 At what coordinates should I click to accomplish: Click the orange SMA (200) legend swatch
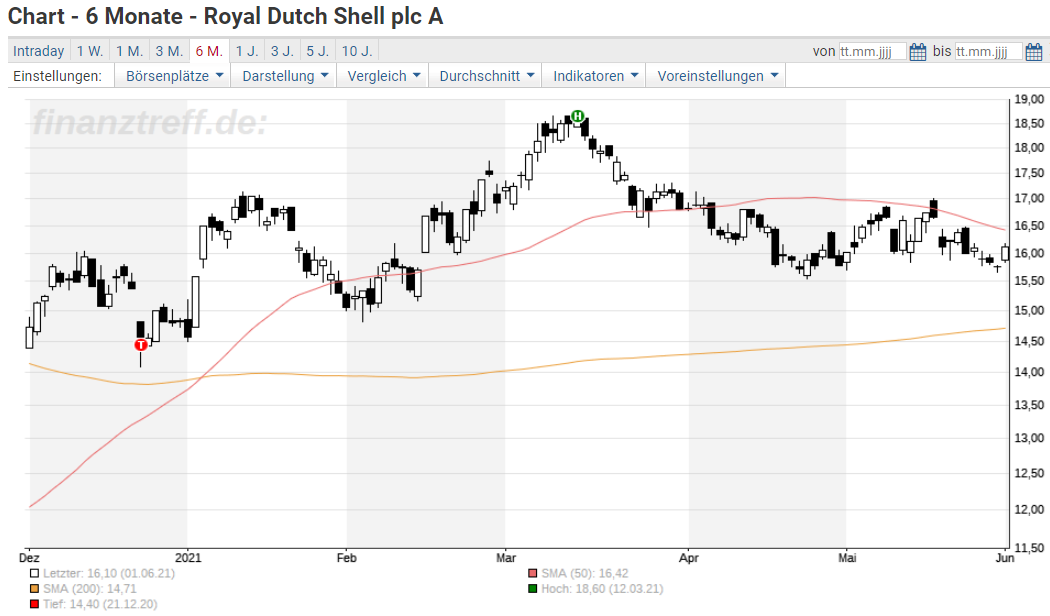[34, 589]
